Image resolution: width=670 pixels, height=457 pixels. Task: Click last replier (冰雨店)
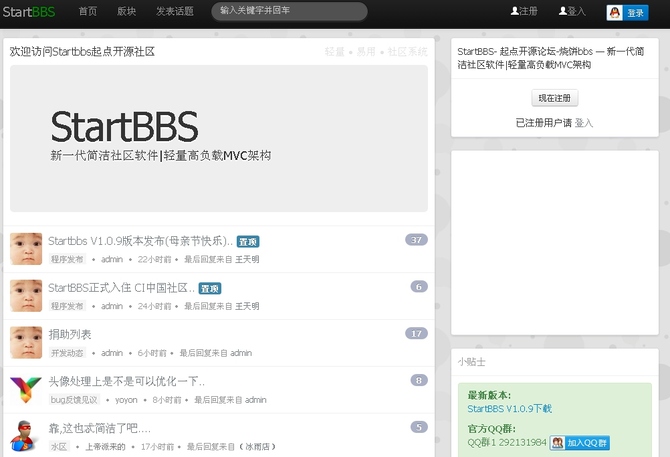pyautogui.click(x=257, y=447)
